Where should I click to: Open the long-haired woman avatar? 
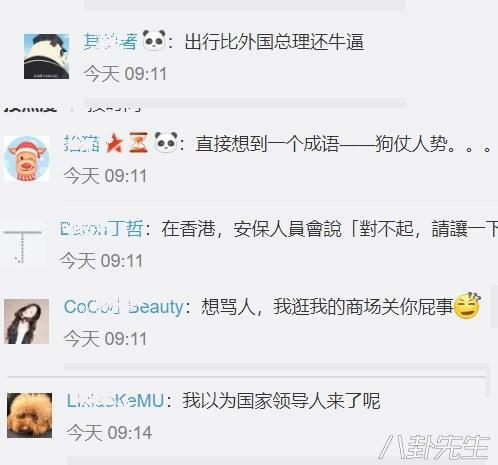coord(27,321)
